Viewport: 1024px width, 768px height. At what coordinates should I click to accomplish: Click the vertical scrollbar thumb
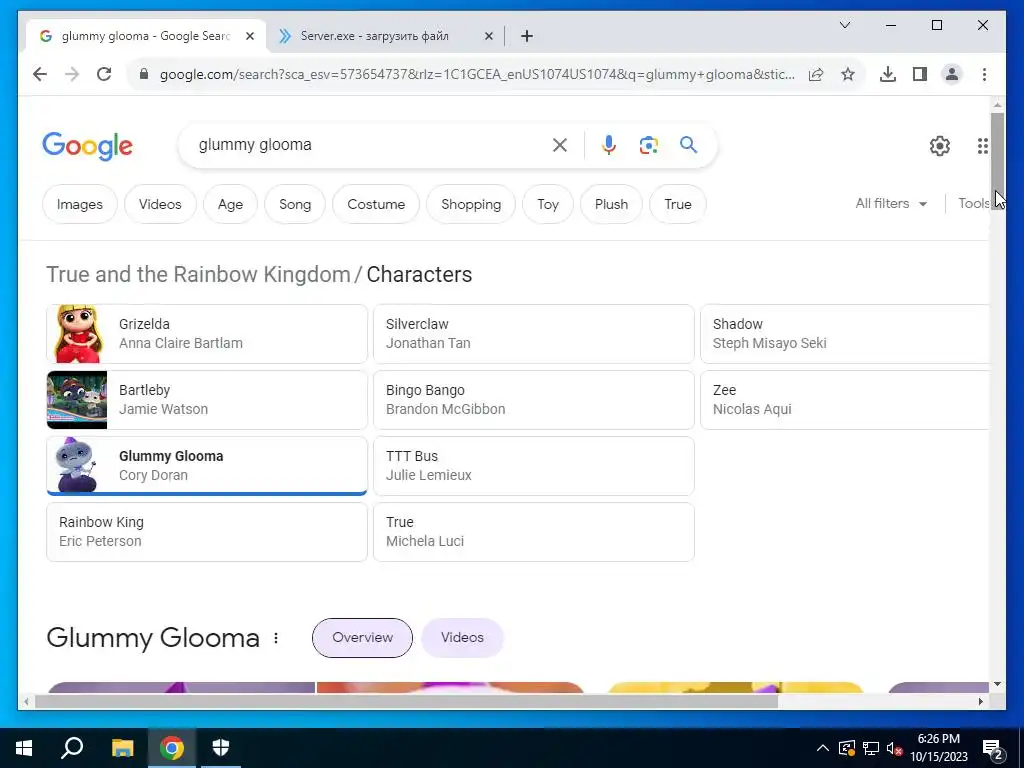click(997, 161)
